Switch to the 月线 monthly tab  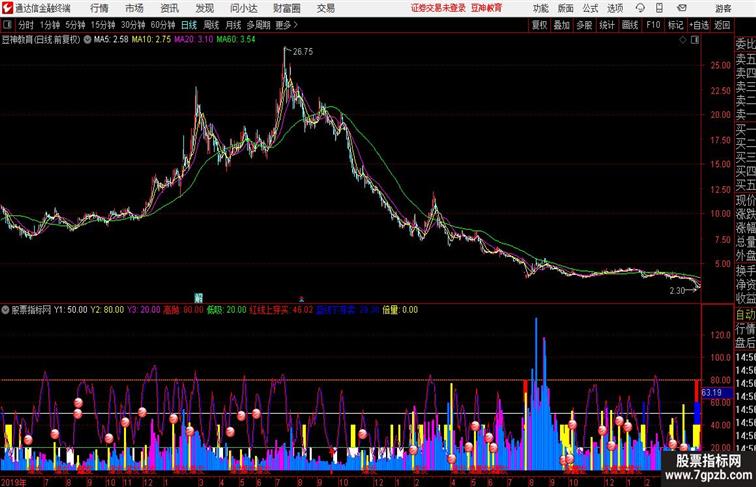[x=233, y=25]
